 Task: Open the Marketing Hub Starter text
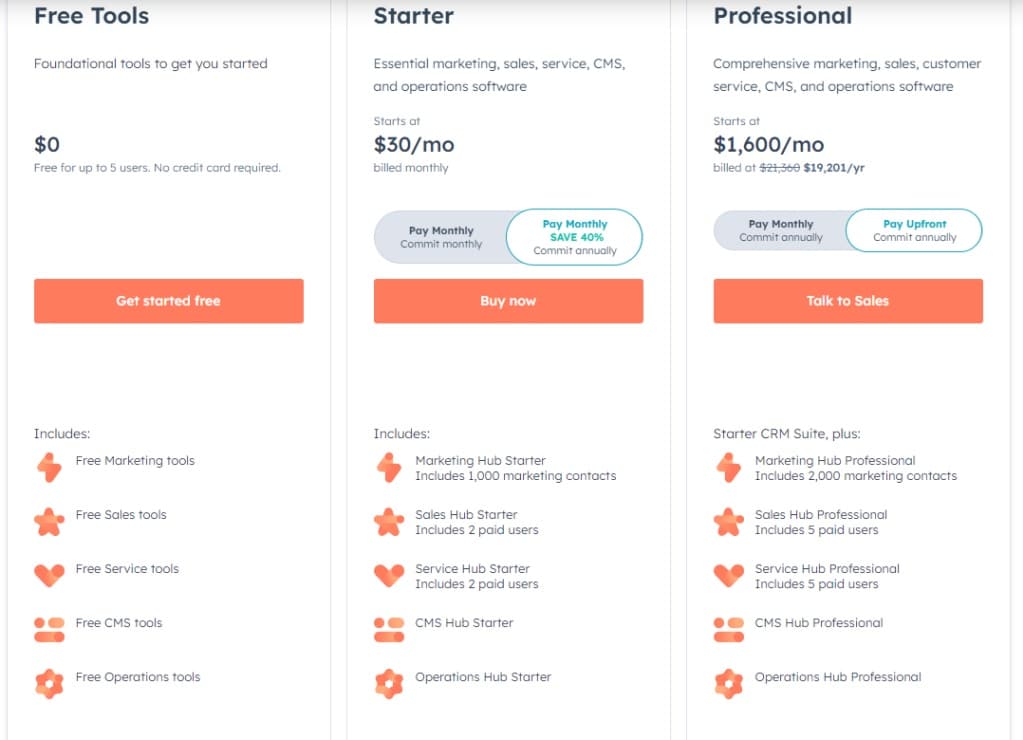(x=480, y=461)
